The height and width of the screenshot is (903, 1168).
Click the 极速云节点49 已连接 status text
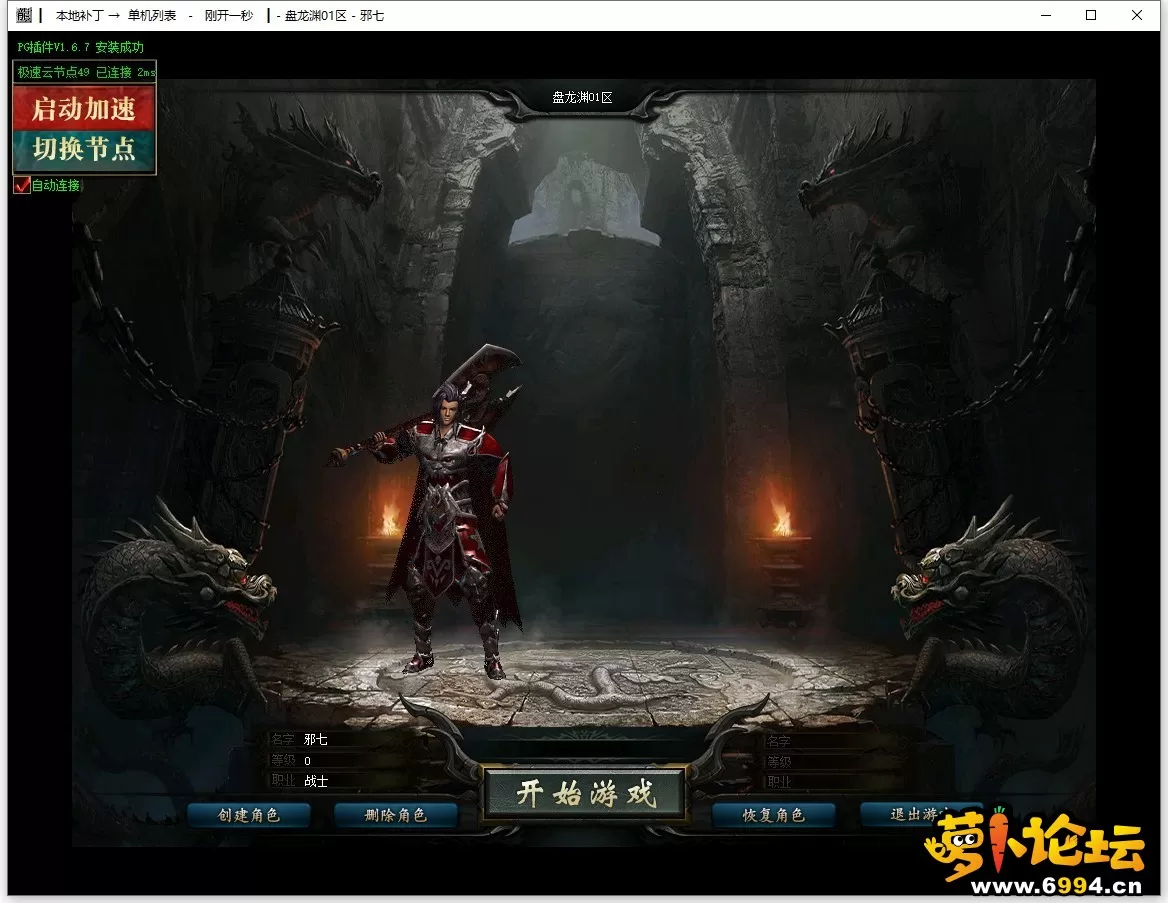click(85, 72)
